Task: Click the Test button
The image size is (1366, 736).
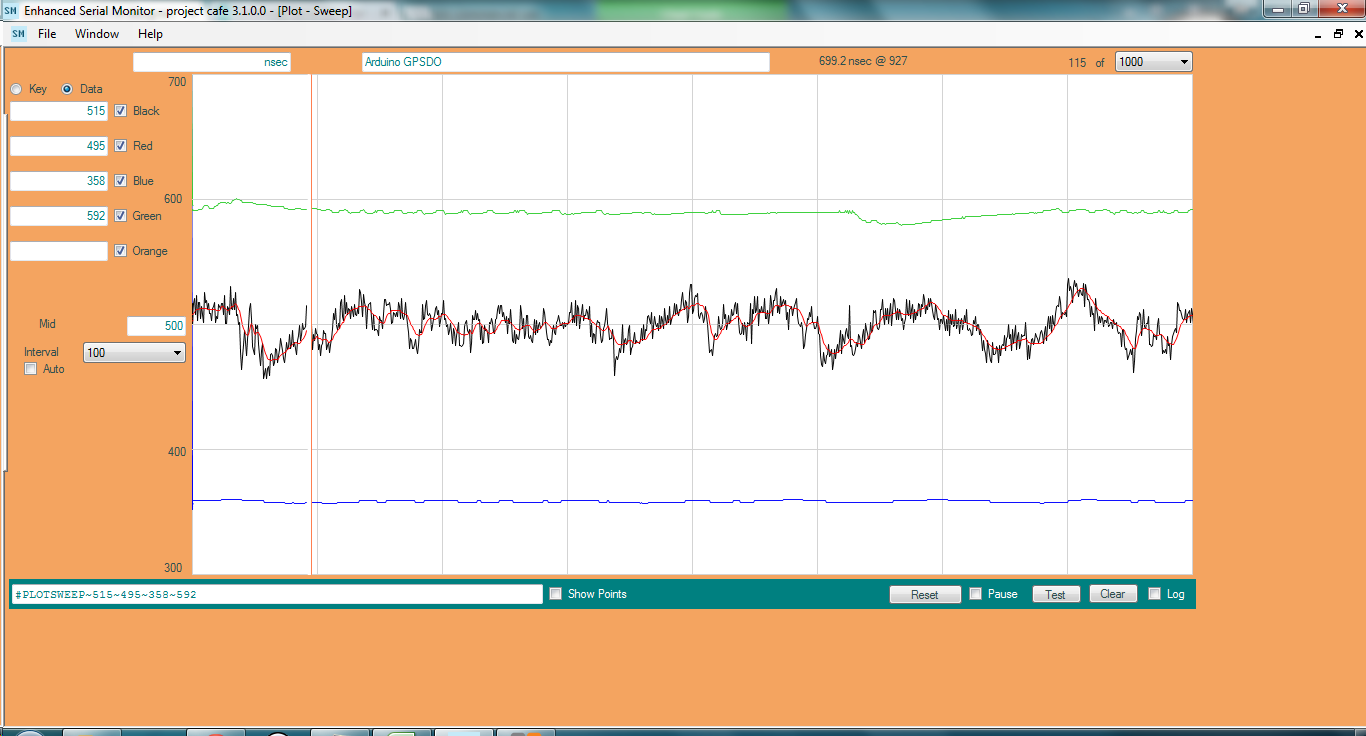Action: tap(1056, 594)
